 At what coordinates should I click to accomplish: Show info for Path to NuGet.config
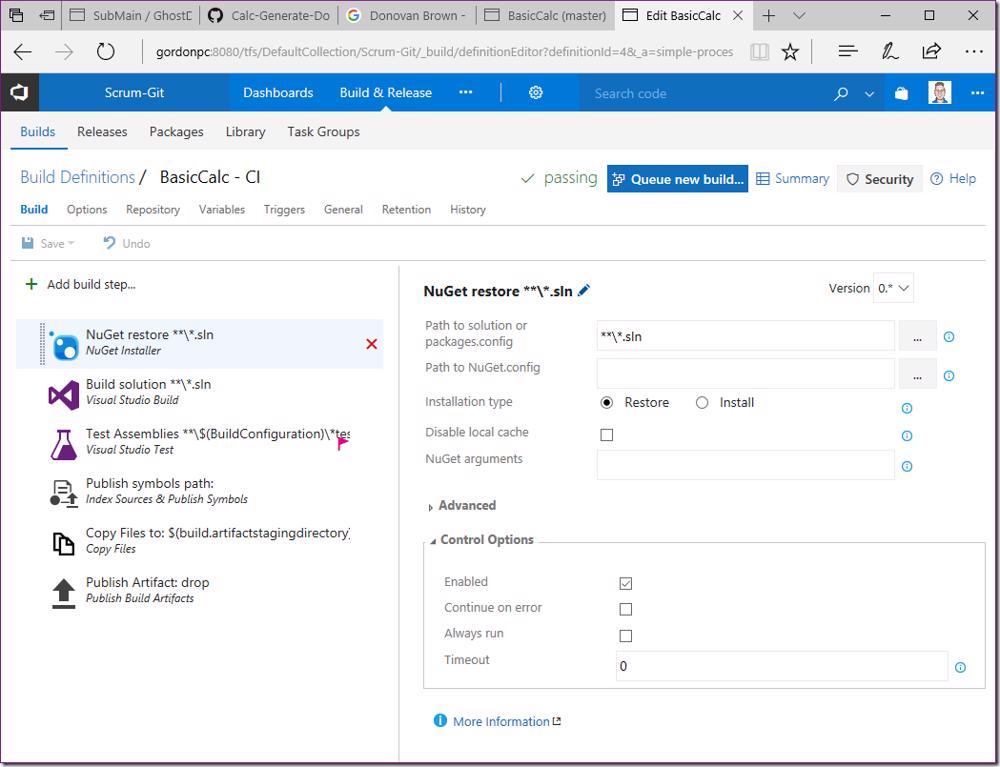pos(949,376)
